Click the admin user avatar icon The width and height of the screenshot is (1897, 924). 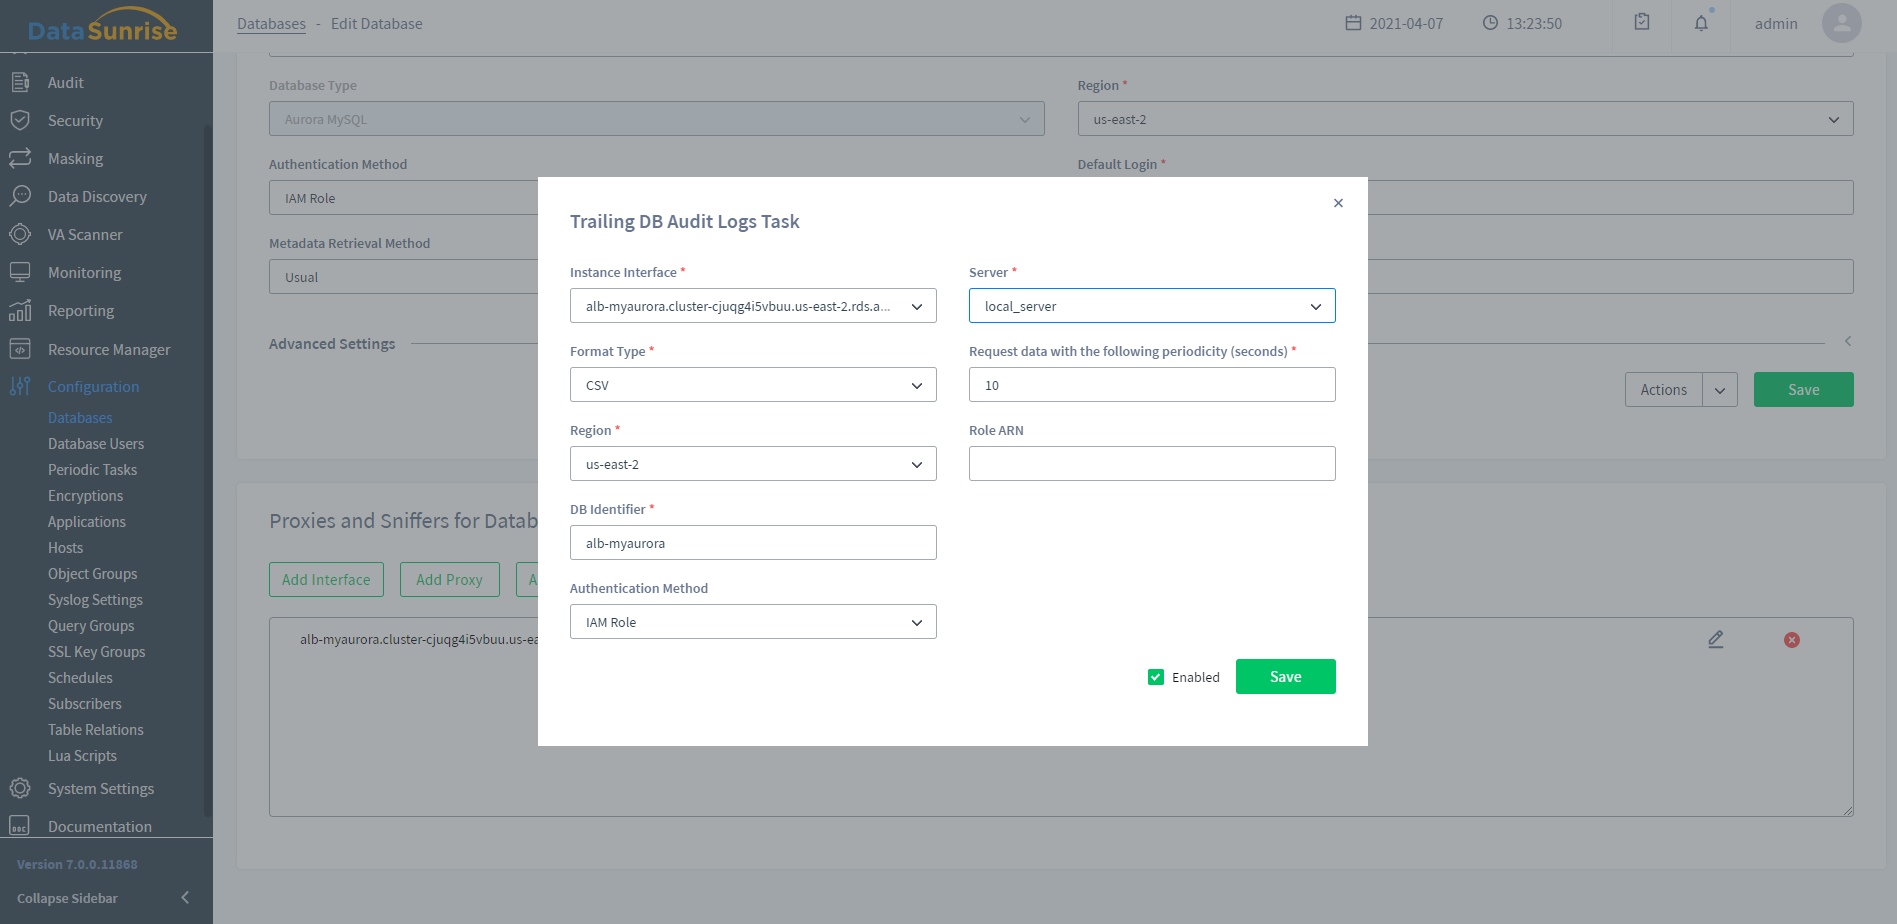click(x=1841, y=23)
